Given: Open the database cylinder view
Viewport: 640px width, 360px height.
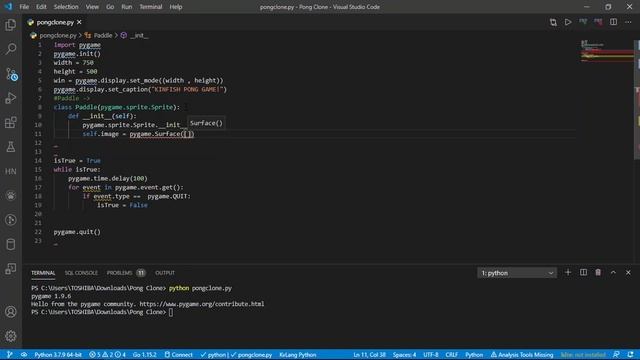Looking at the screenshot, I should pyautogui.click(x=11, y=244).
